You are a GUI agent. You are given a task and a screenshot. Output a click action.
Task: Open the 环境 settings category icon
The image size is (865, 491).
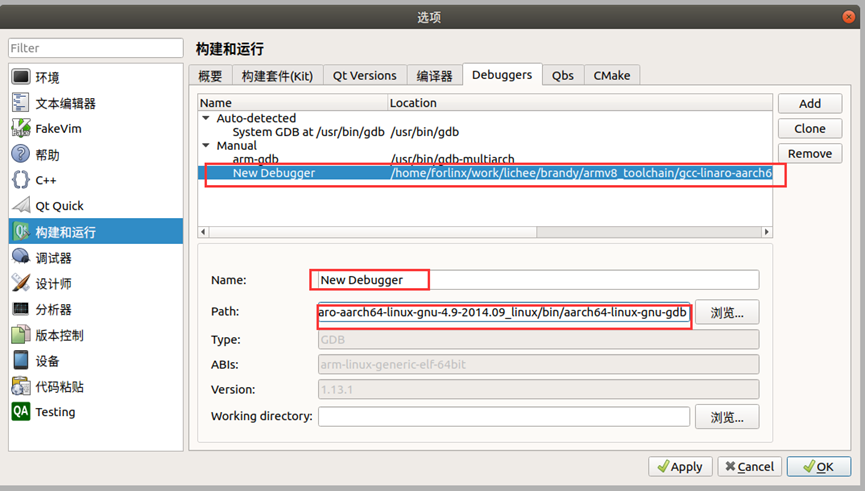21,77
